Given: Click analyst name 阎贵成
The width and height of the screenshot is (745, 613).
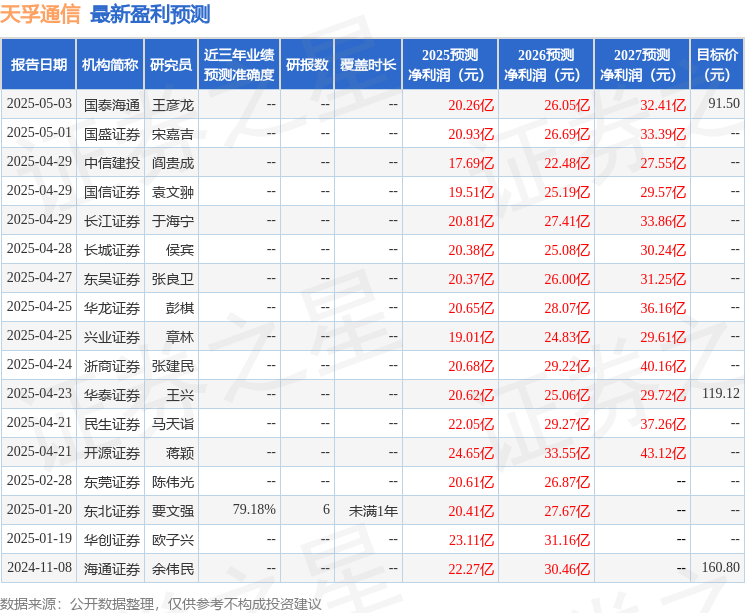Looking at the screenshot, I should [x=173, y=163].
